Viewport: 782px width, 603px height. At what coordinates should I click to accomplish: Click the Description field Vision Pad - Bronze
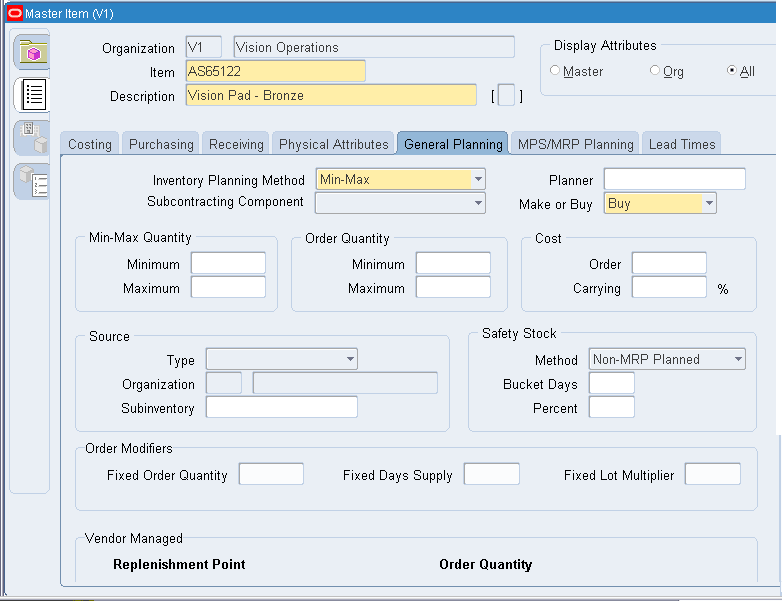(x=331, y=95)
